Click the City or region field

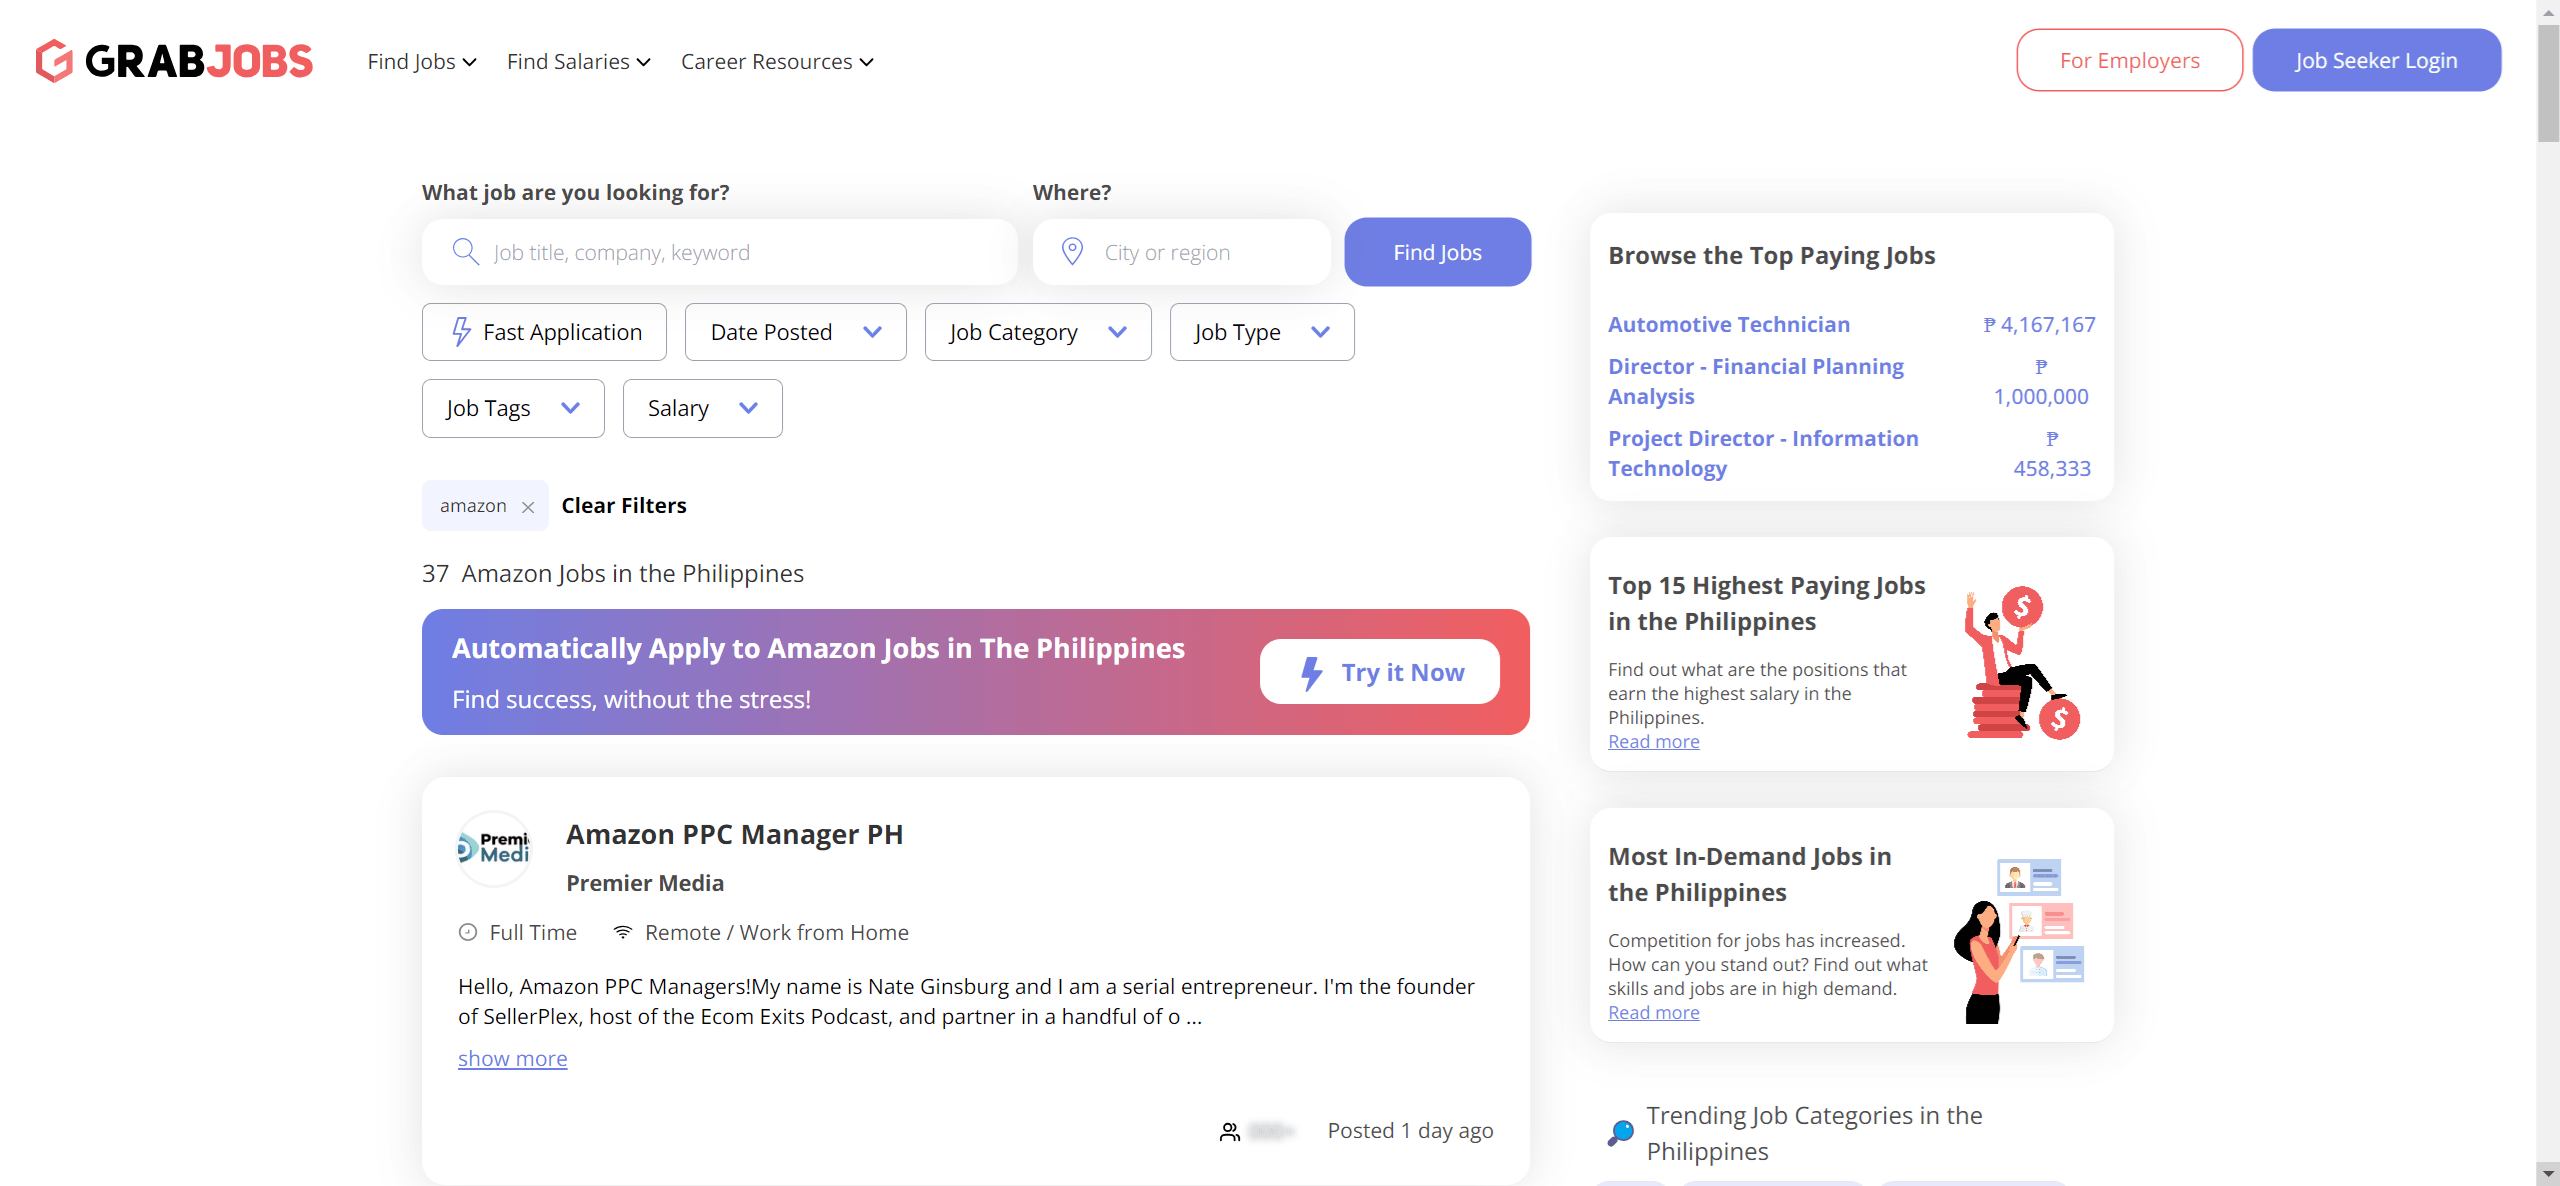(x=1182, y=252)
